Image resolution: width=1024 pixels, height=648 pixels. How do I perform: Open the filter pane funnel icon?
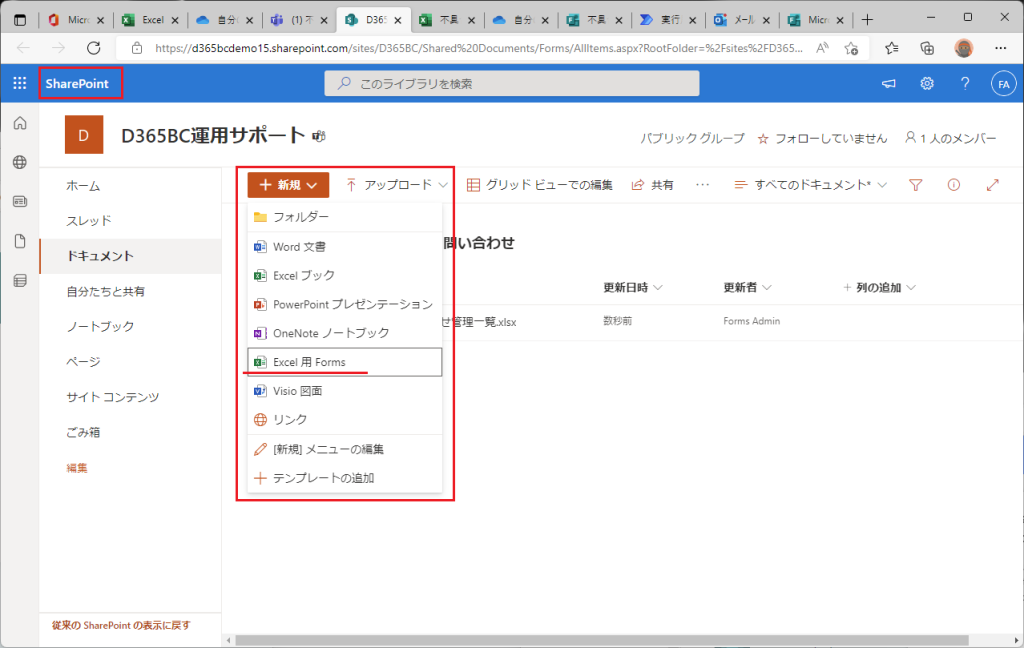point(915,185)
